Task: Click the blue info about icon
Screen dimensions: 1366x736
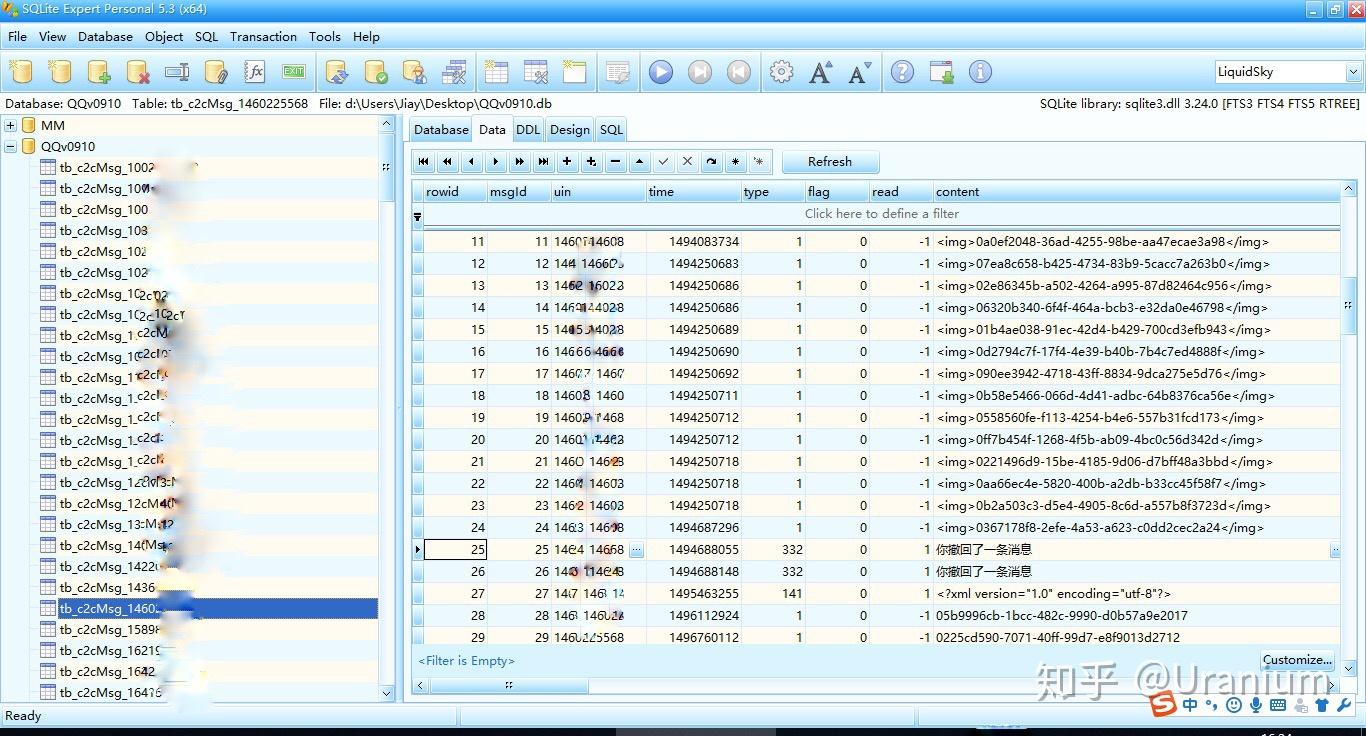Action: click(x=981, y=72)
